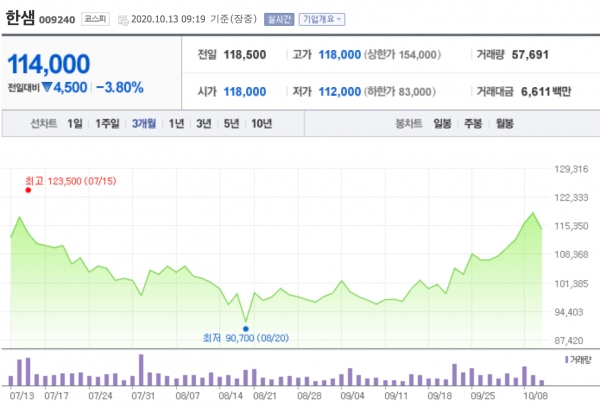Click the 봉차트 label

[409, 124]
